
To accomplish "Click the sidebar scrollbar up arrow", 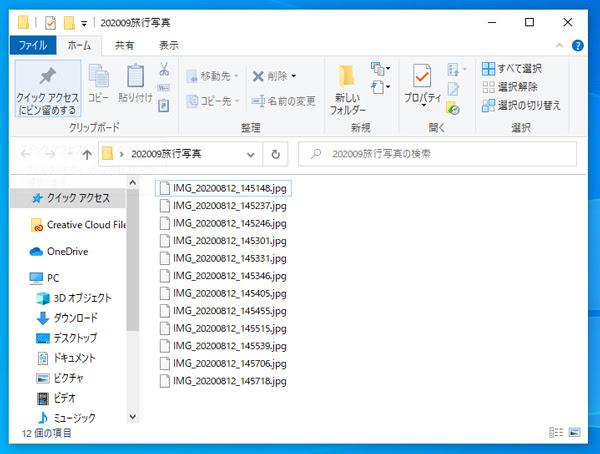I will pyautogui.click(x=133, y=183).
